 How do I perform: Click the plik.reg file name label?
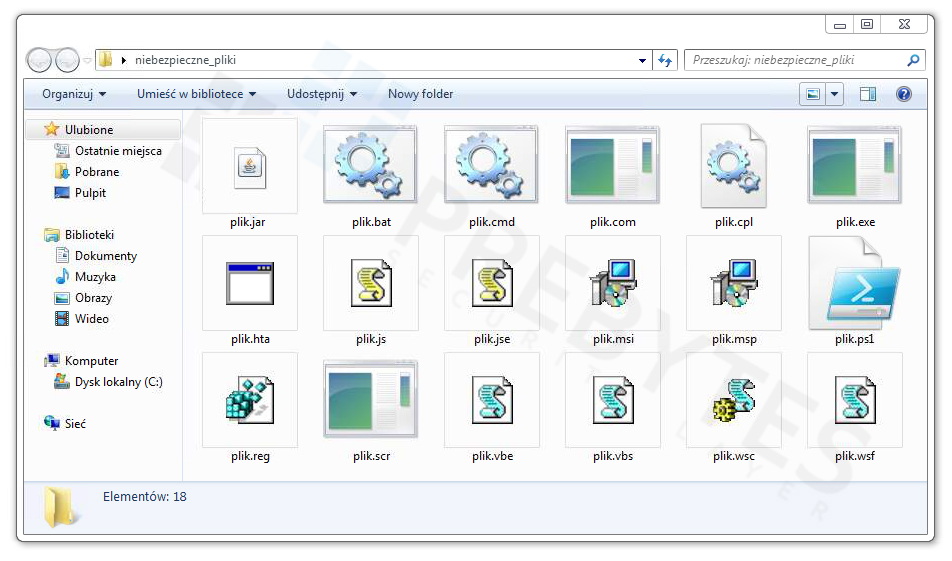tap(250, 456)
